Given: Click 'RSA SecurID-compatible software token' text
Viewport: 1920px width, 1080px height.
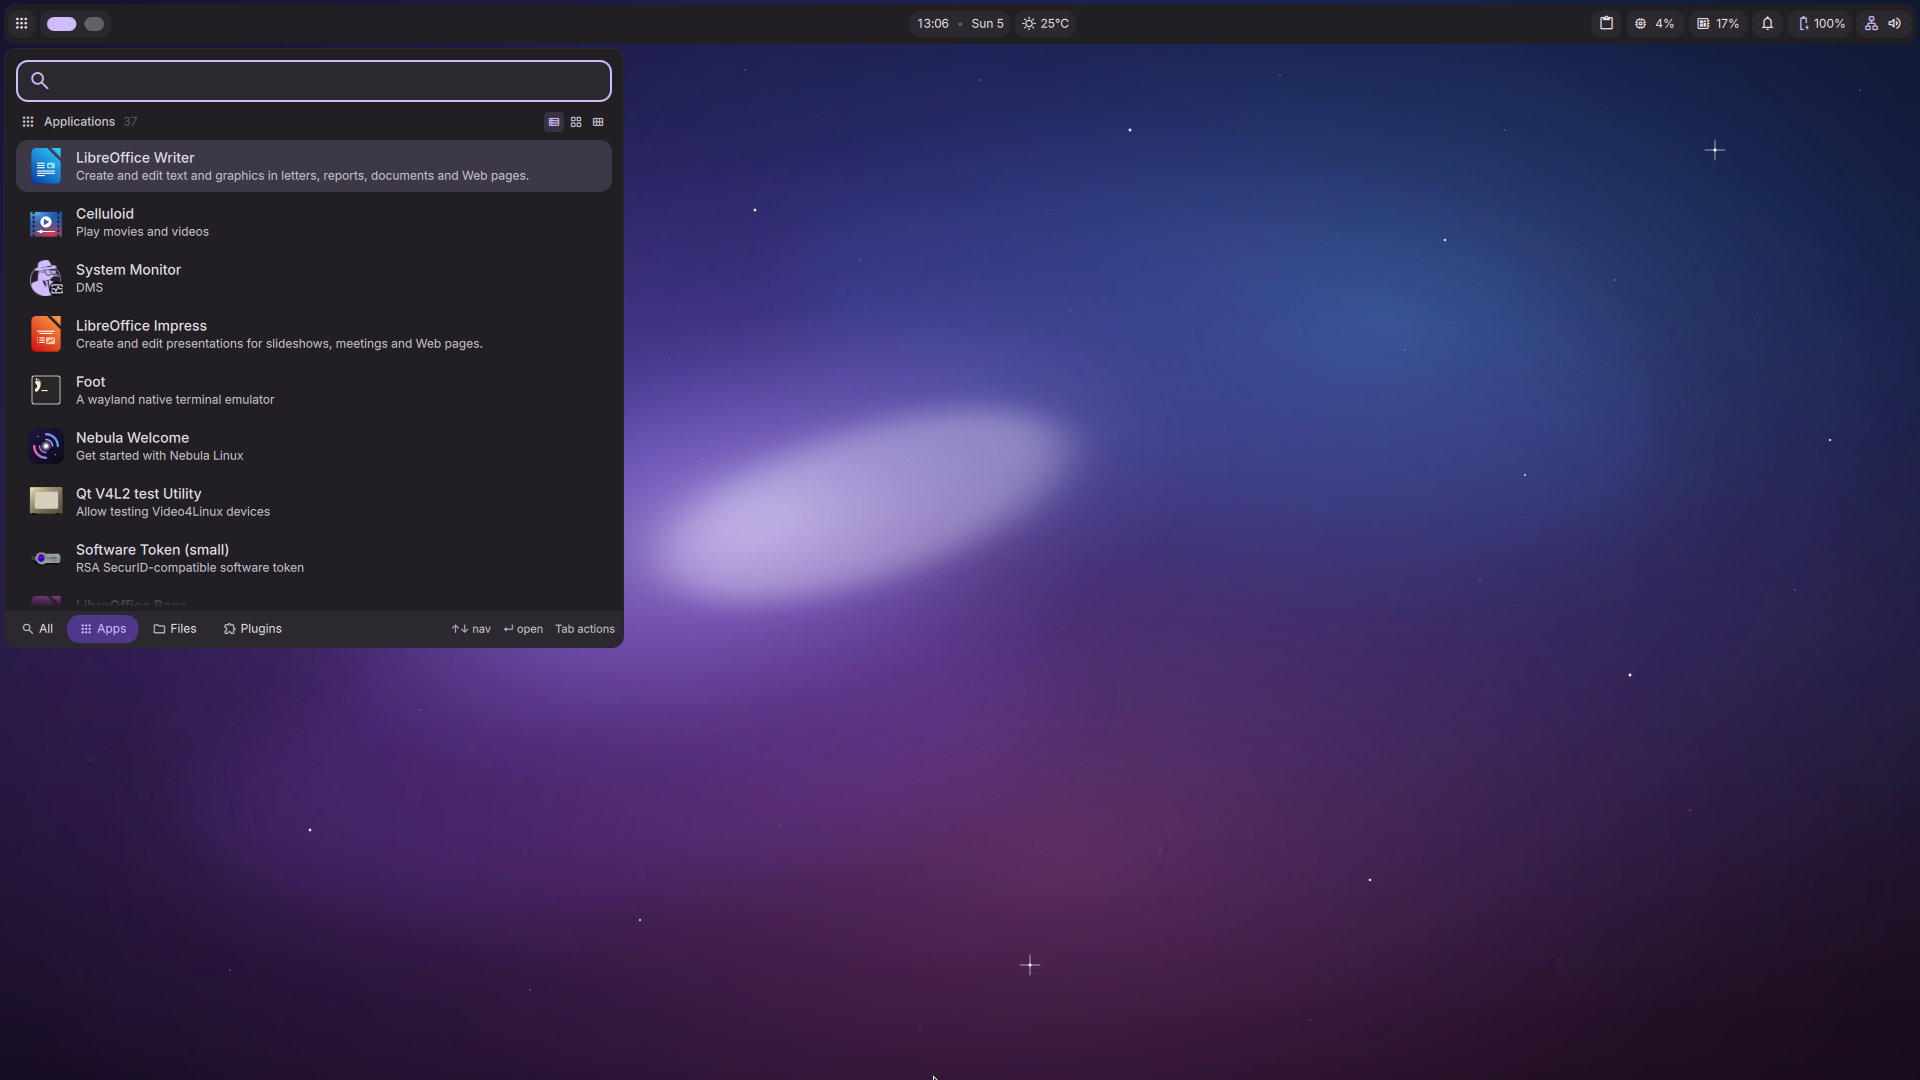Looking at the screenshot, I should (190, 568).
